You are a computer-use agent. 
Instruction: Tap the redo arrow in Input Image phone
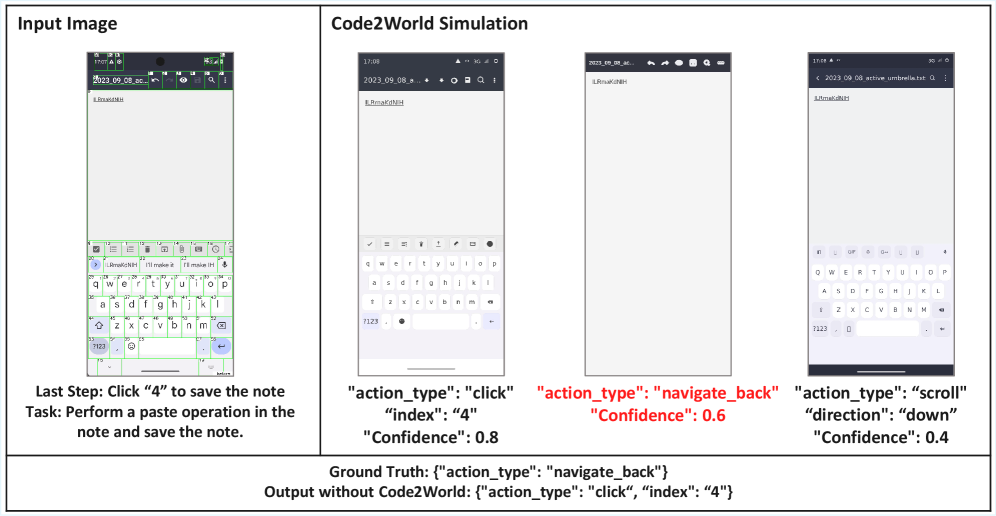tap(169, 81)
